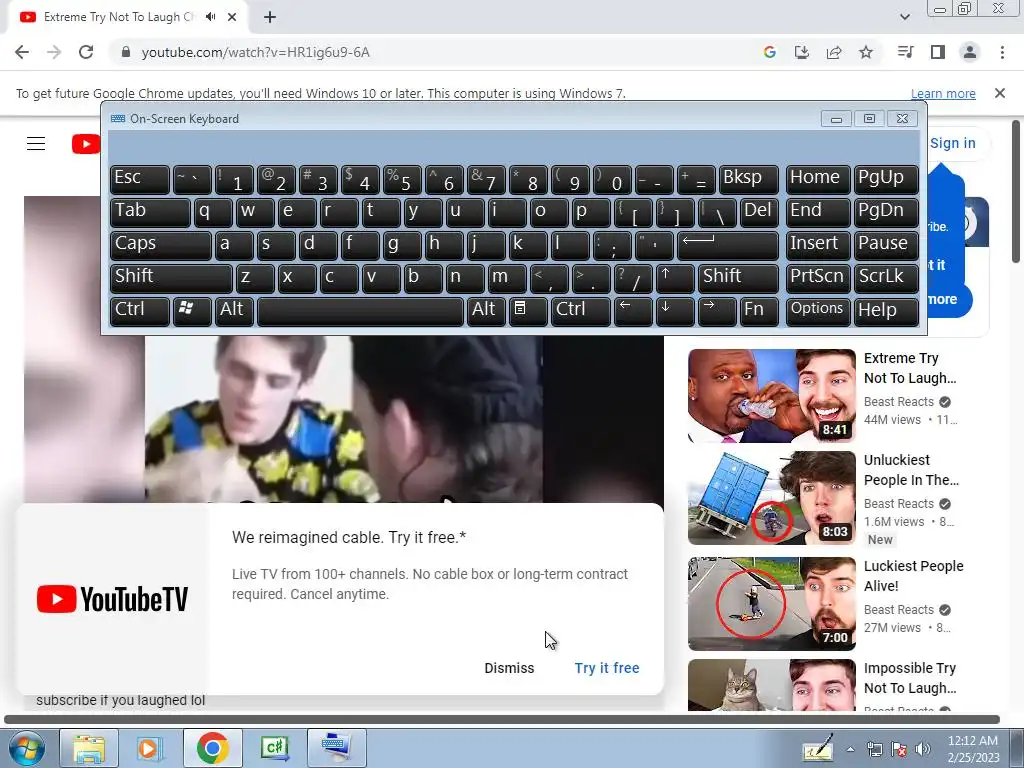Switch to Chrome in the taskbar
The width and height of the screenshot is (1024, 768).
[212, 748]
